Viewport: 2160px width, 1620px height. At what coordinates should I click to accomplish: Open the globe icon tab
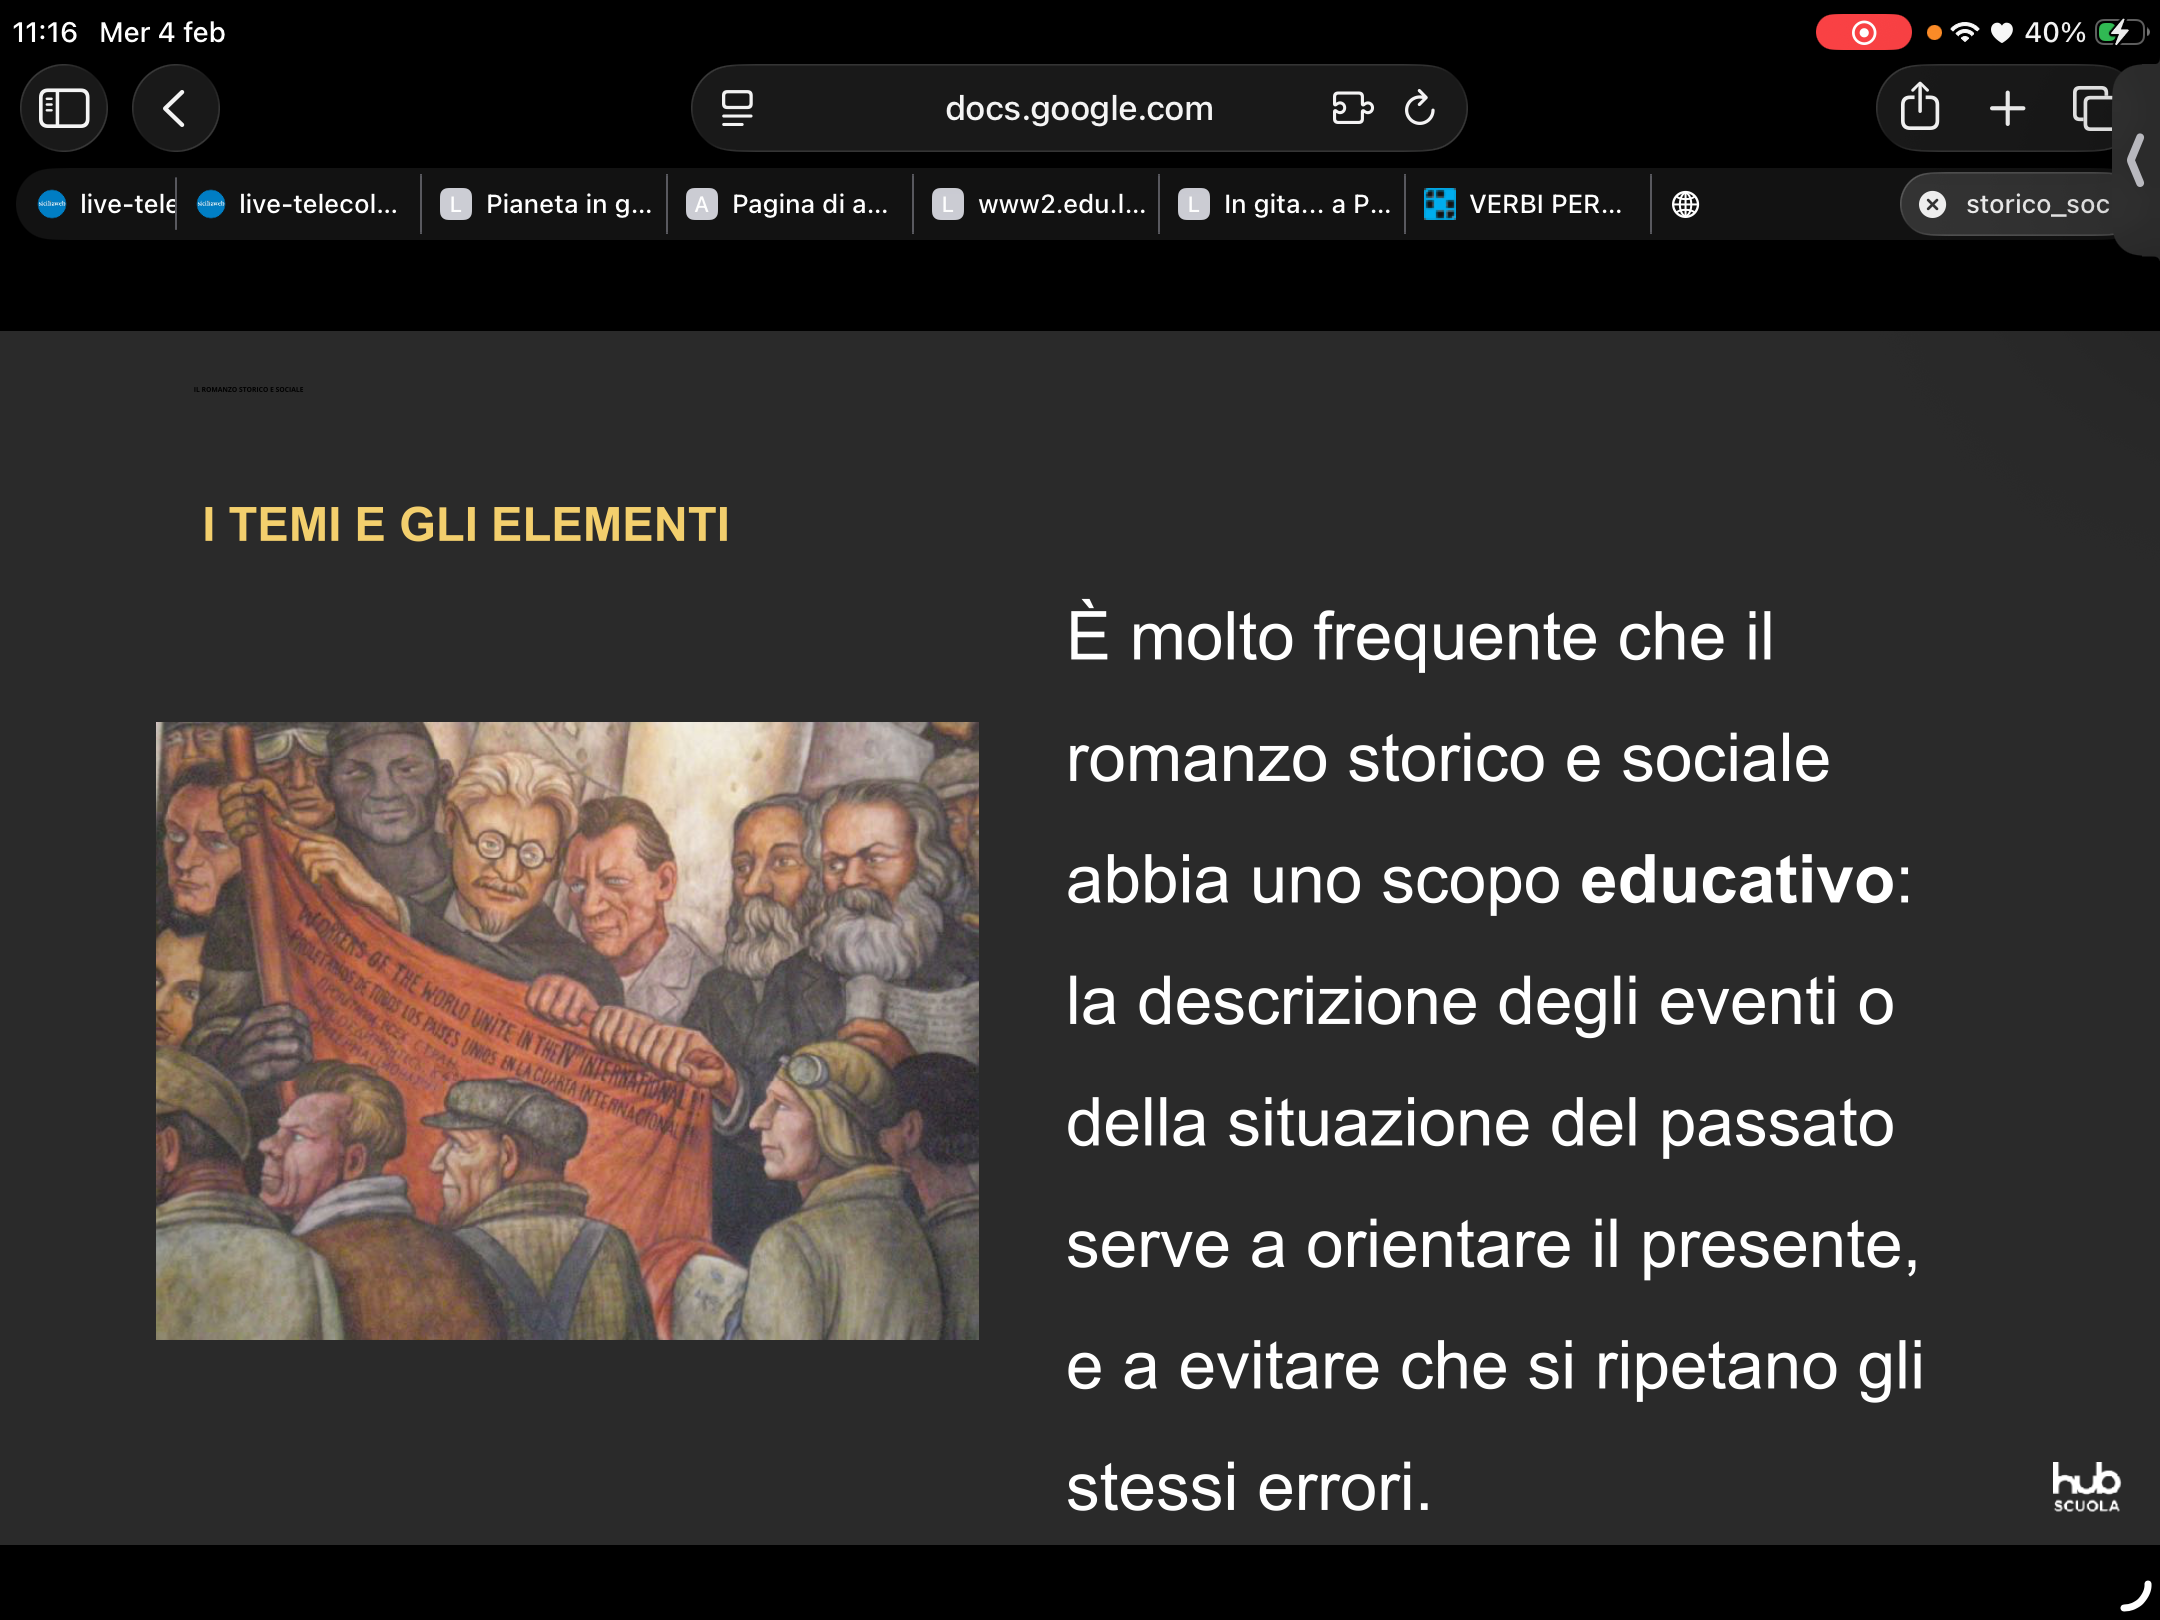coord(1685,204)
